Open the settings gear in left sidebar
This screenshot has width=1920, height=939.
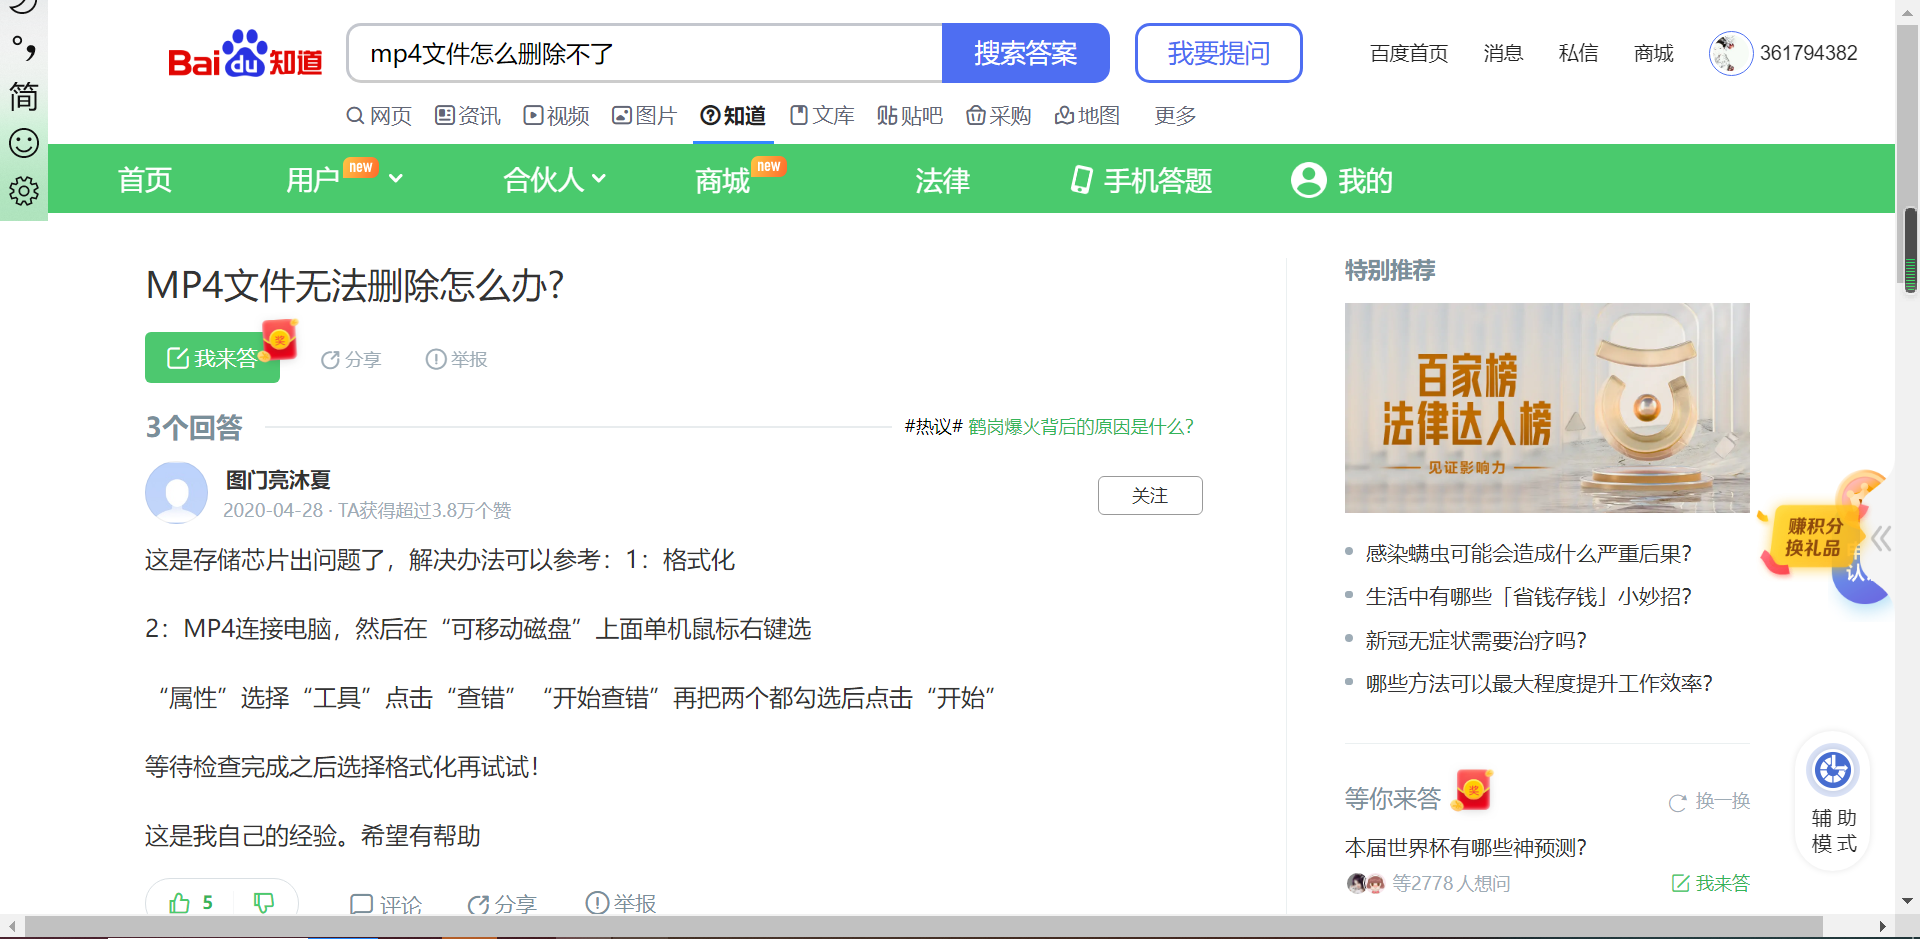[x=24, y=191]
